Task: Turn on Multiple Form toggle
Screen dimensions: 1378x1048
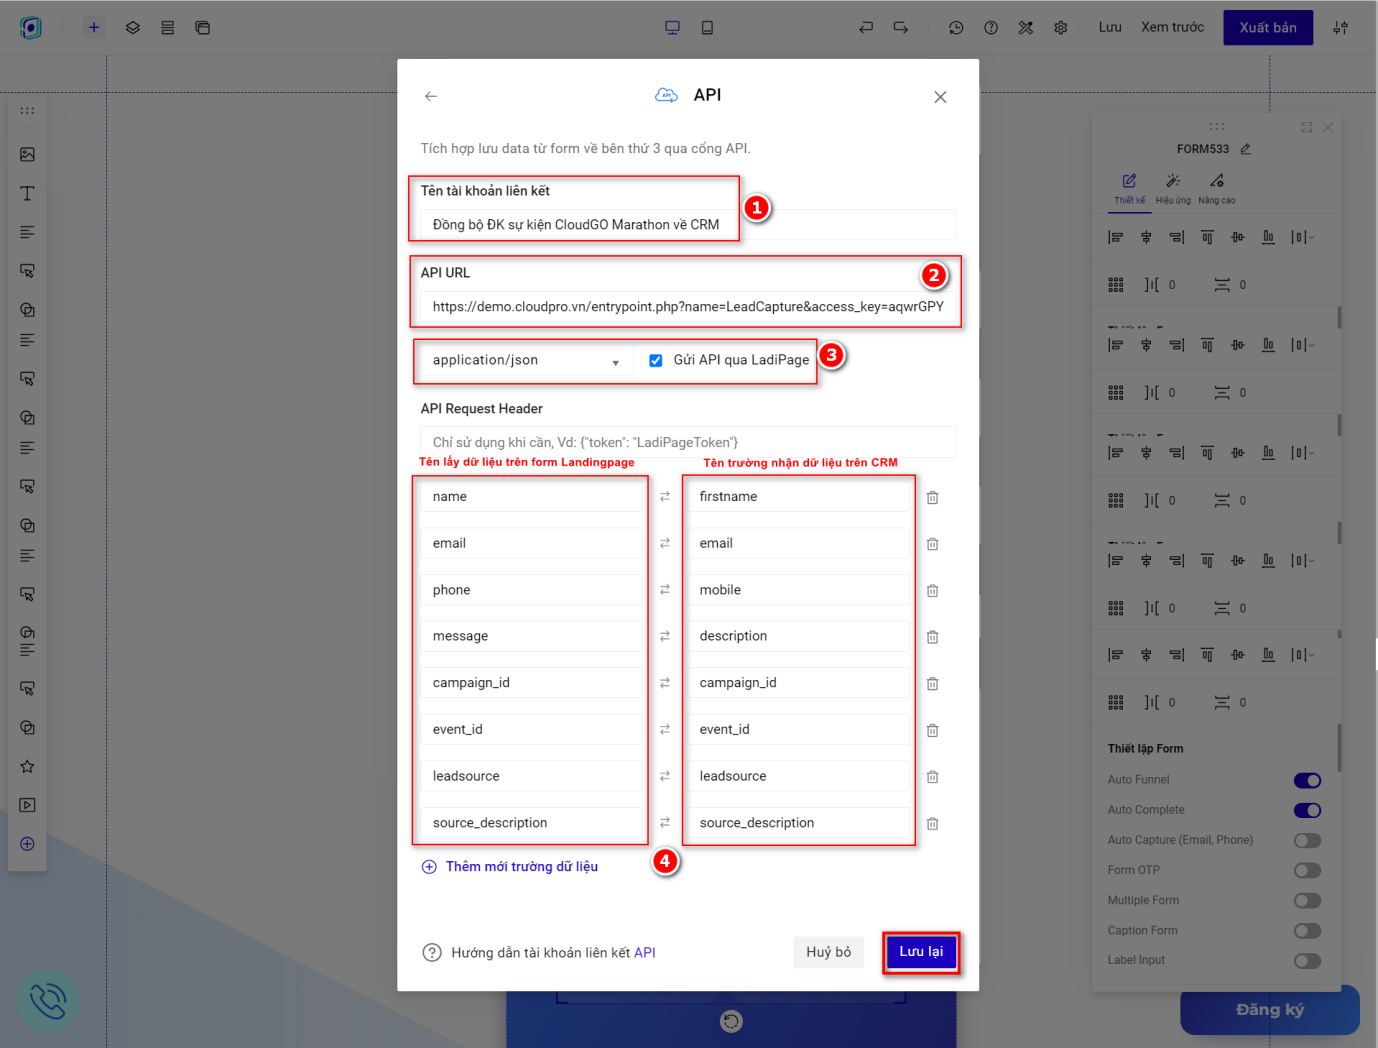Action: [1307, 900]
